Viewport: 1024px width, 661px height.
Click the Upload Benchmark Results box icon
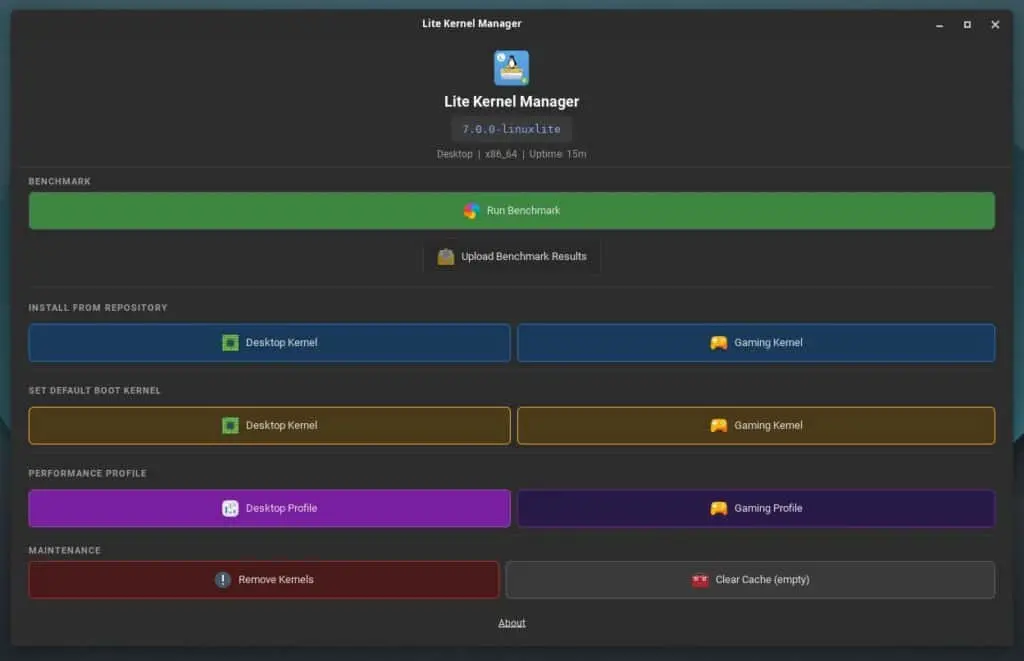click(446, 257)
